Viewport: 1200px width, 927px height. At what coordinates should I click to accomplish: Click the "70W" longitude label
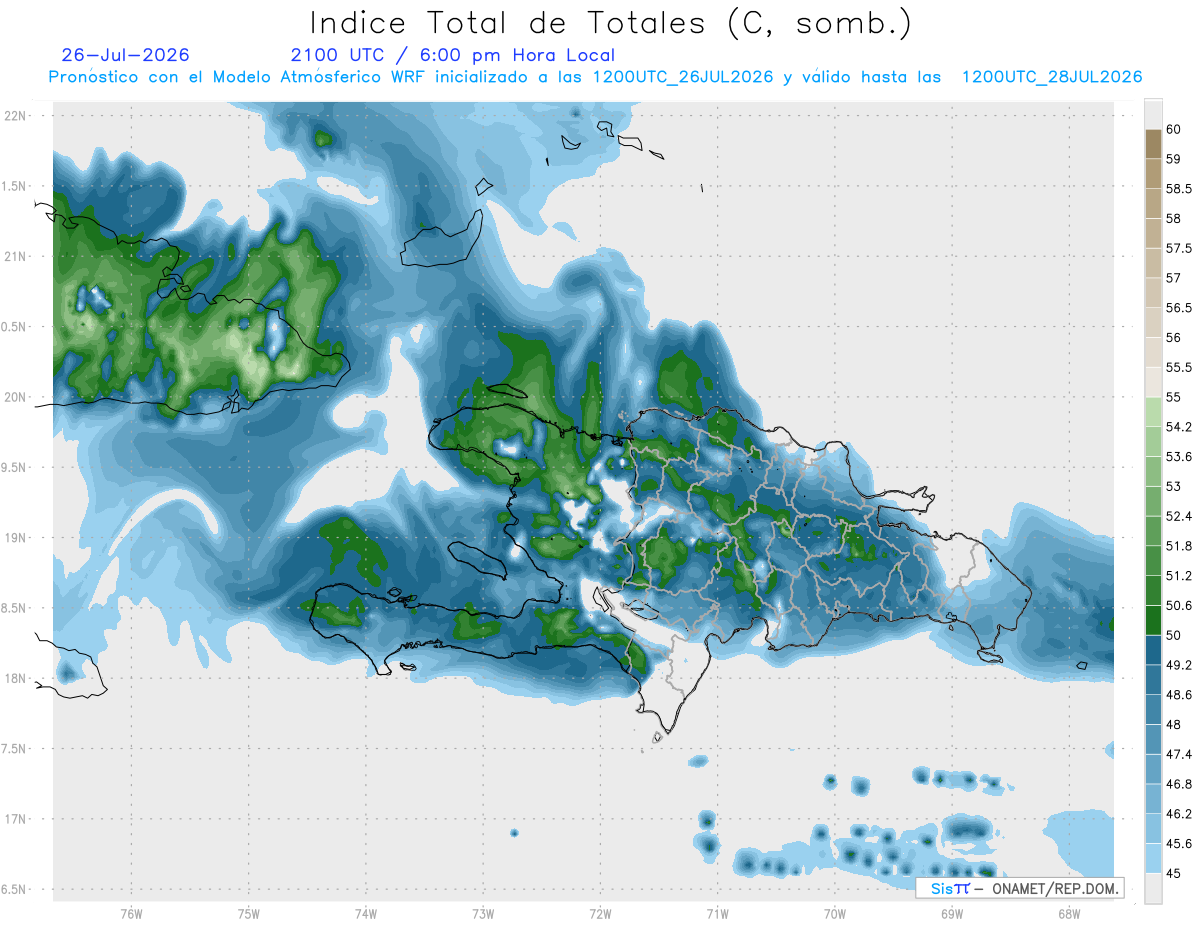click(834, 914)
